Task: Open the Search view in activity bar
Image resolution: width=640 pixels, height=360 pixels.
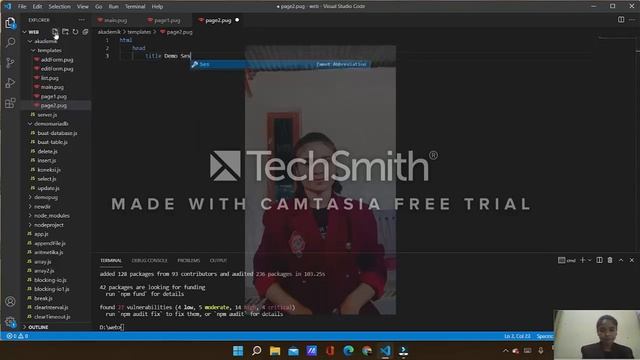Action: pyautogui.click(x=10, y=42)
